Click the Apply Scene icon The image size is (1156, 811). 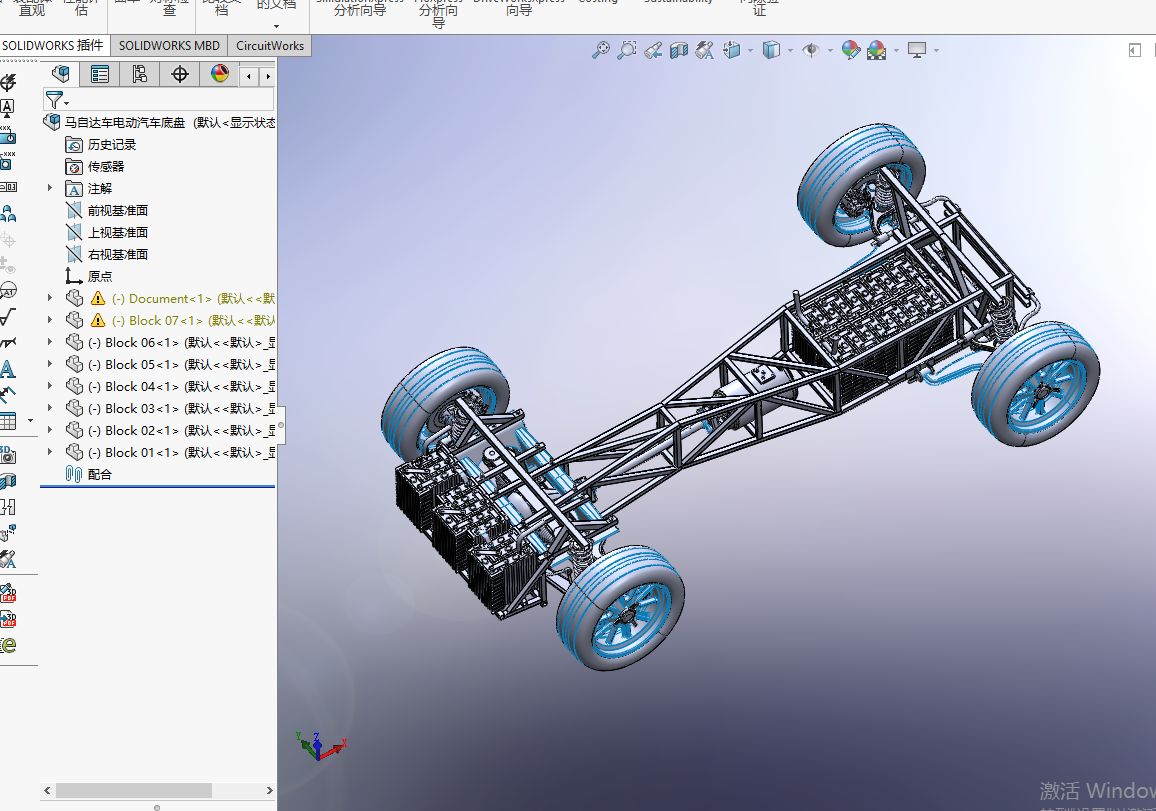[877, 50]
